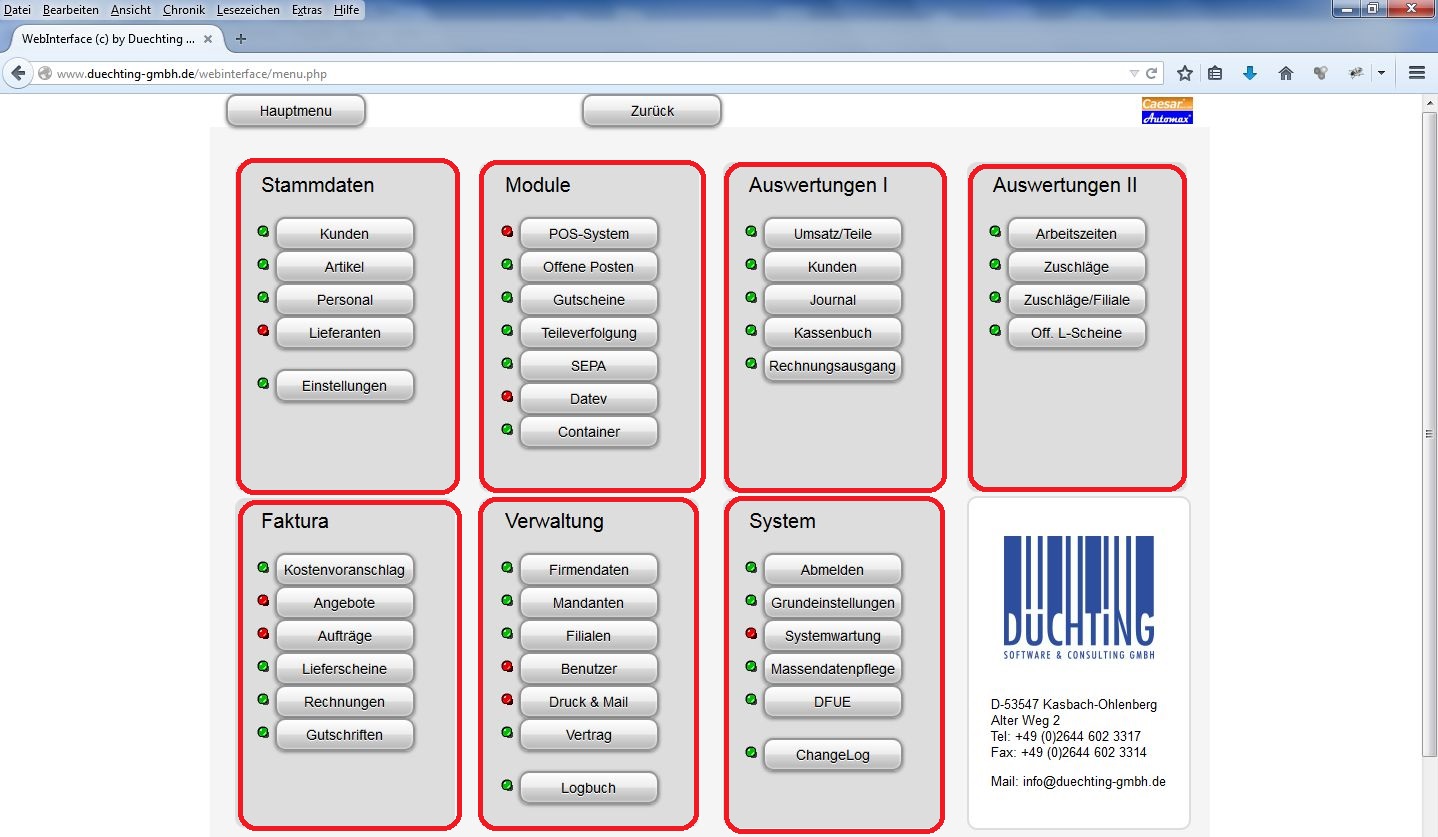Click the Hauptmenu button

(296, 111)
